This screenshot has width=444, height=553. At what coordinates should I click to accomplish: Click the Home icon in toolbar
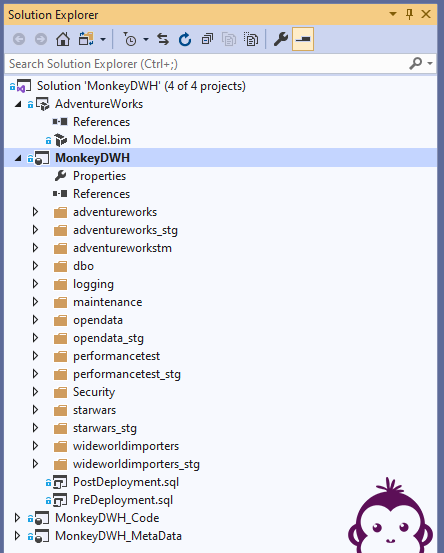tap(63, 39)
